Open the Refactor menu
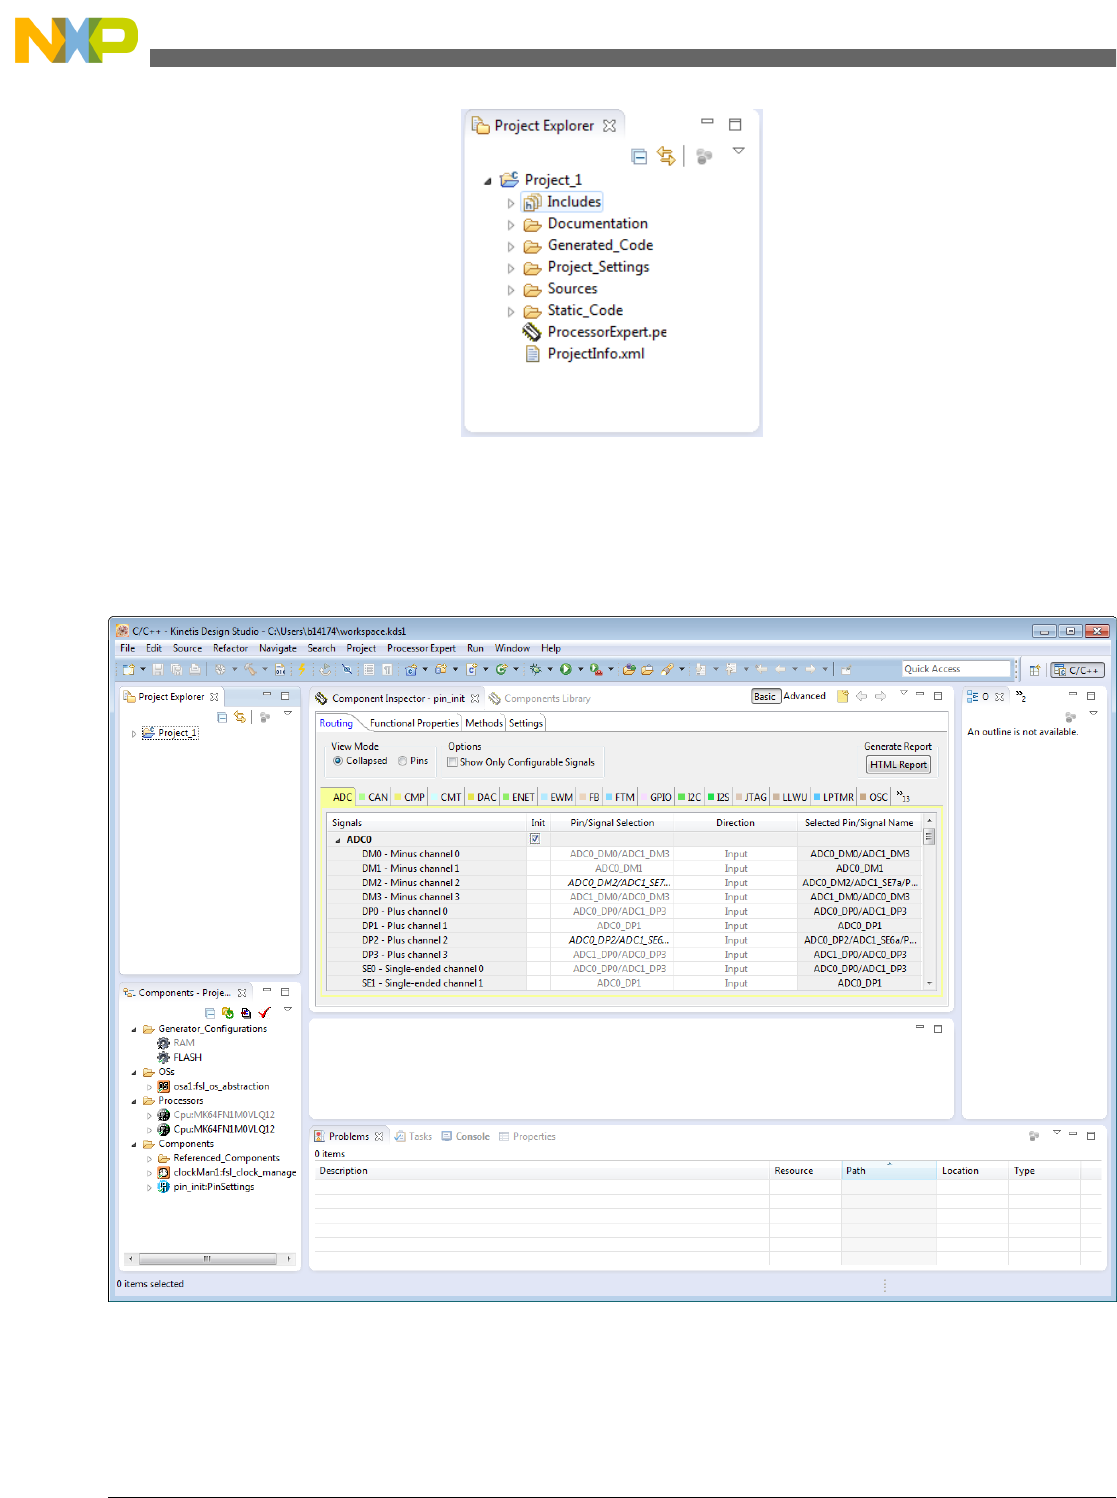This screenshot has height=1498, width=1117. pos(230,648)
